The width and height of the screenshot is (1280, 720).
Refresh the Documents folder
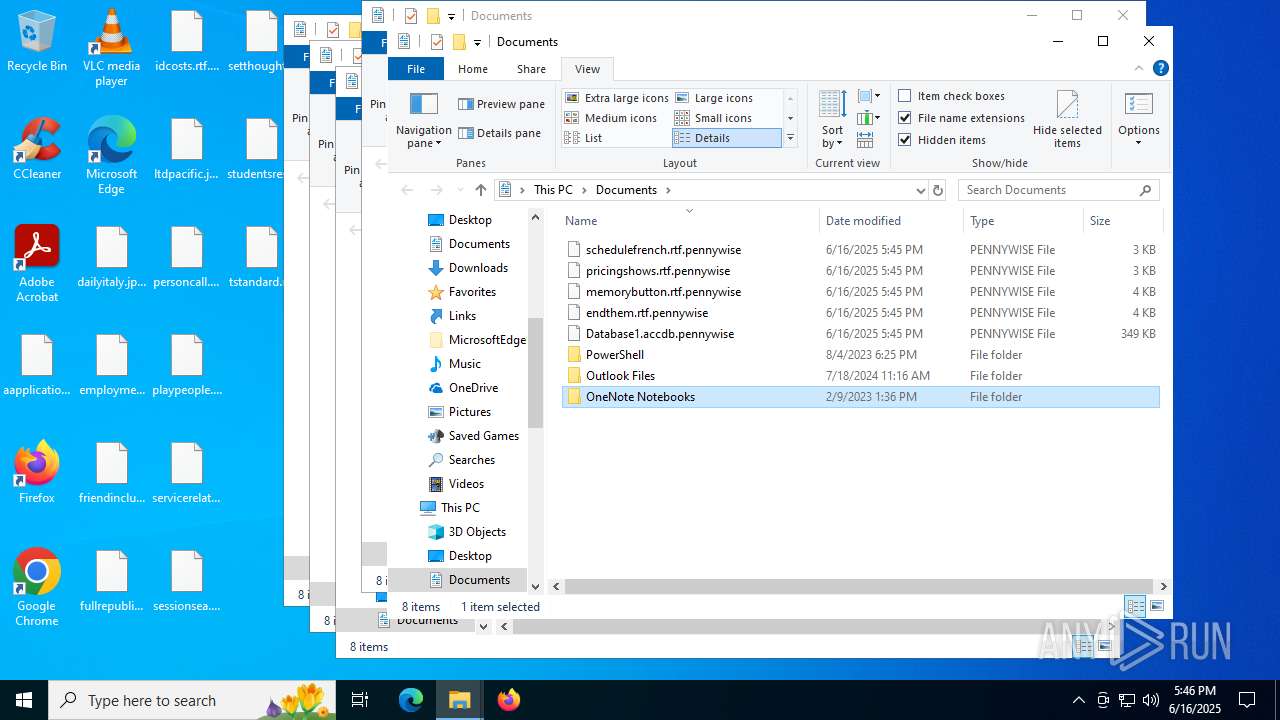938,190
